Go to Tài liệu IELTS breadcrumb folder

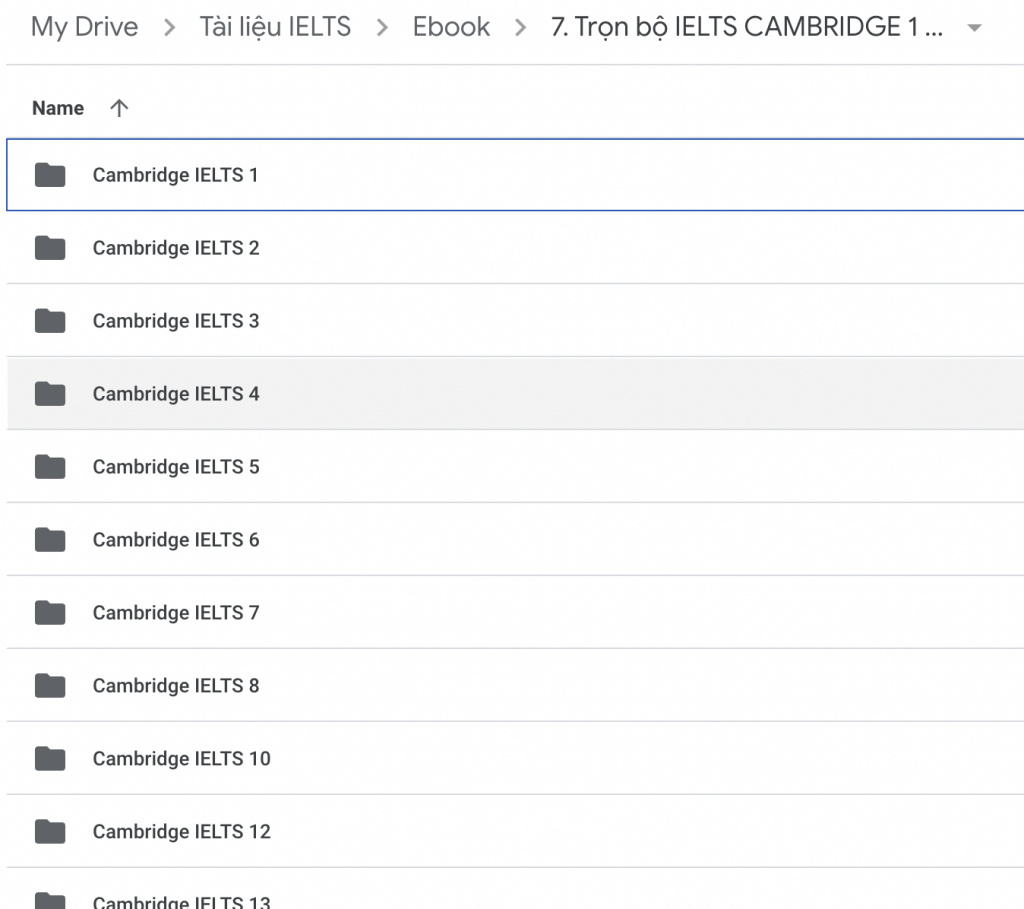tap(275, 27)
